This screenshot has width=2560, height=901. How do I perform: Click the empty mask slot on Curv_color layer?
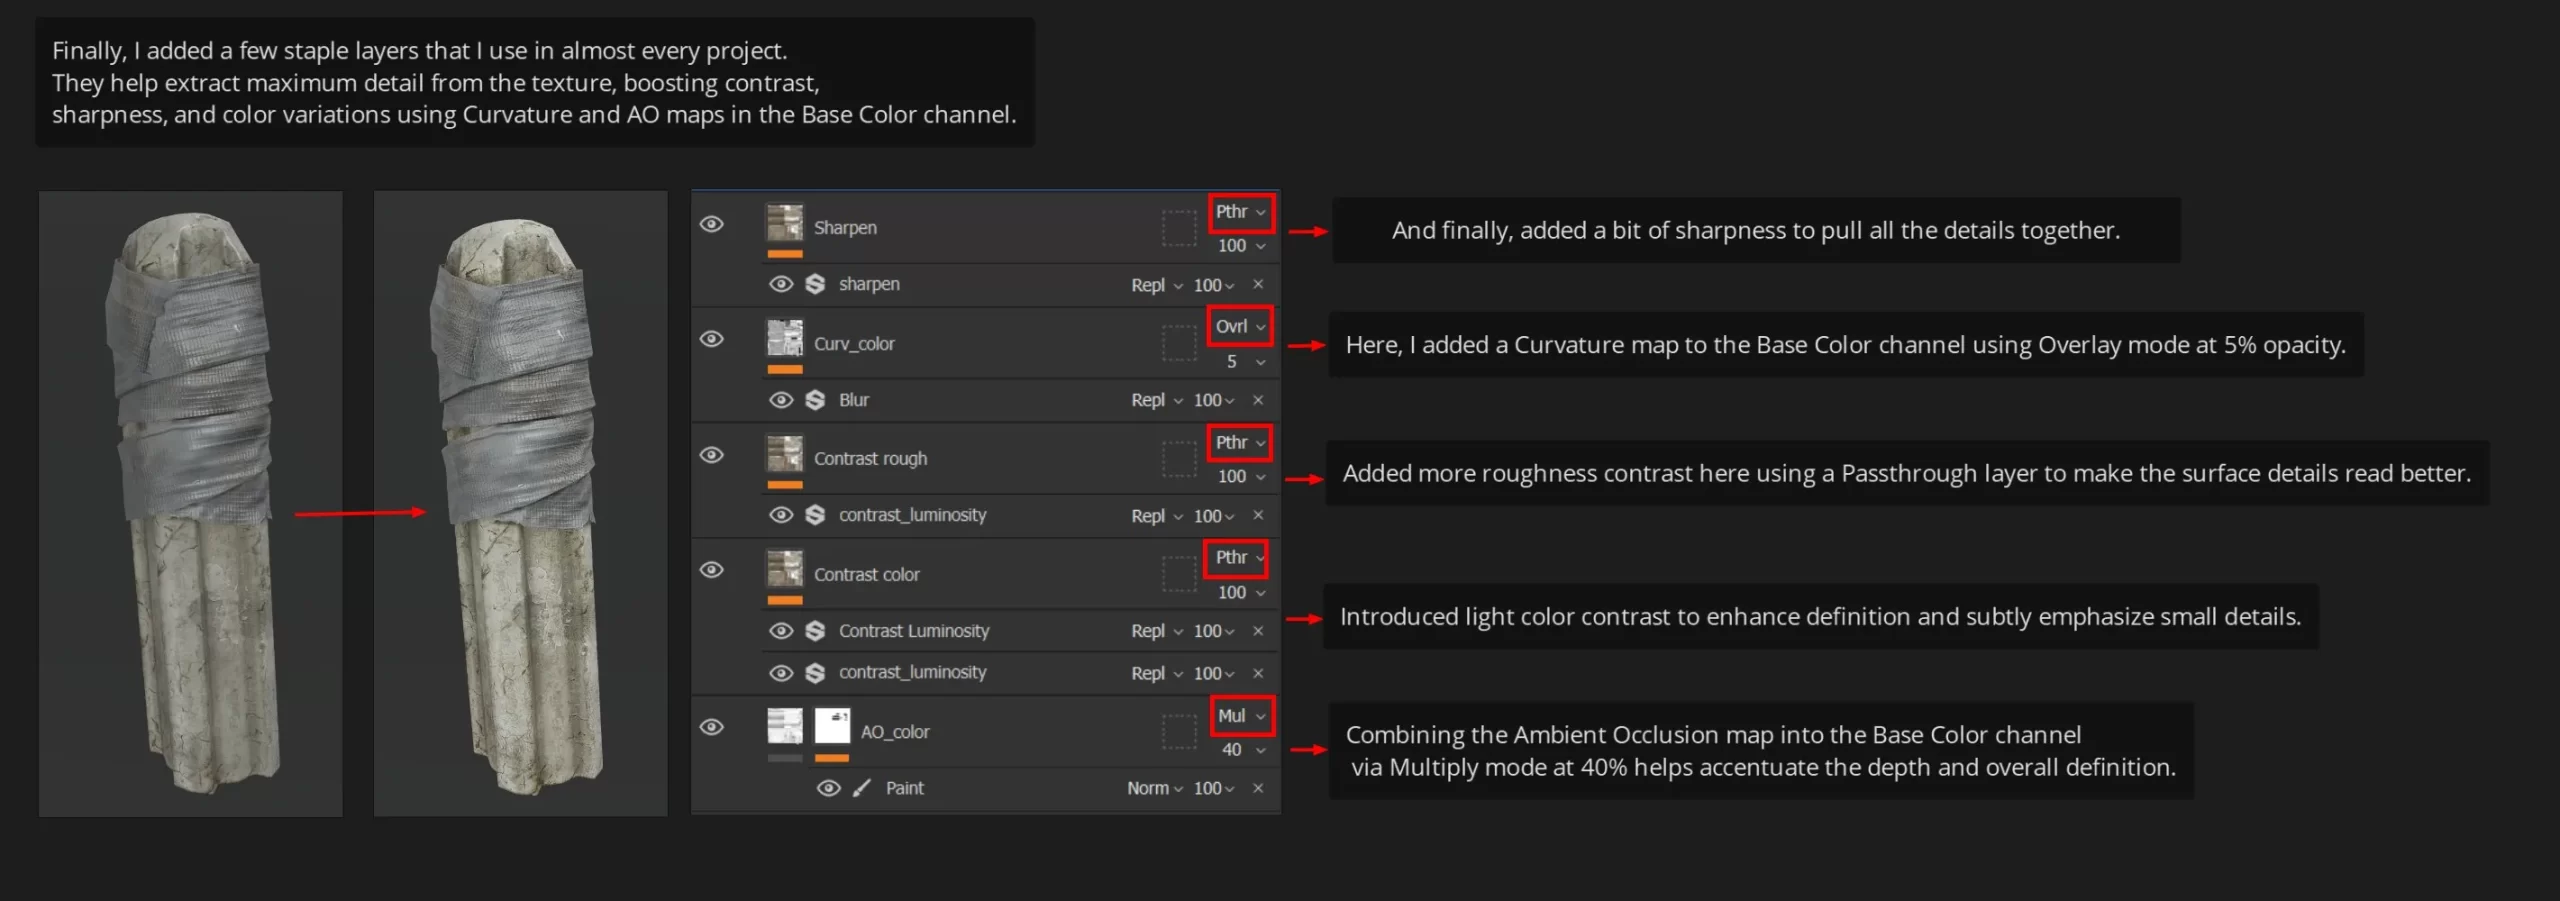tap(1179, 343)
